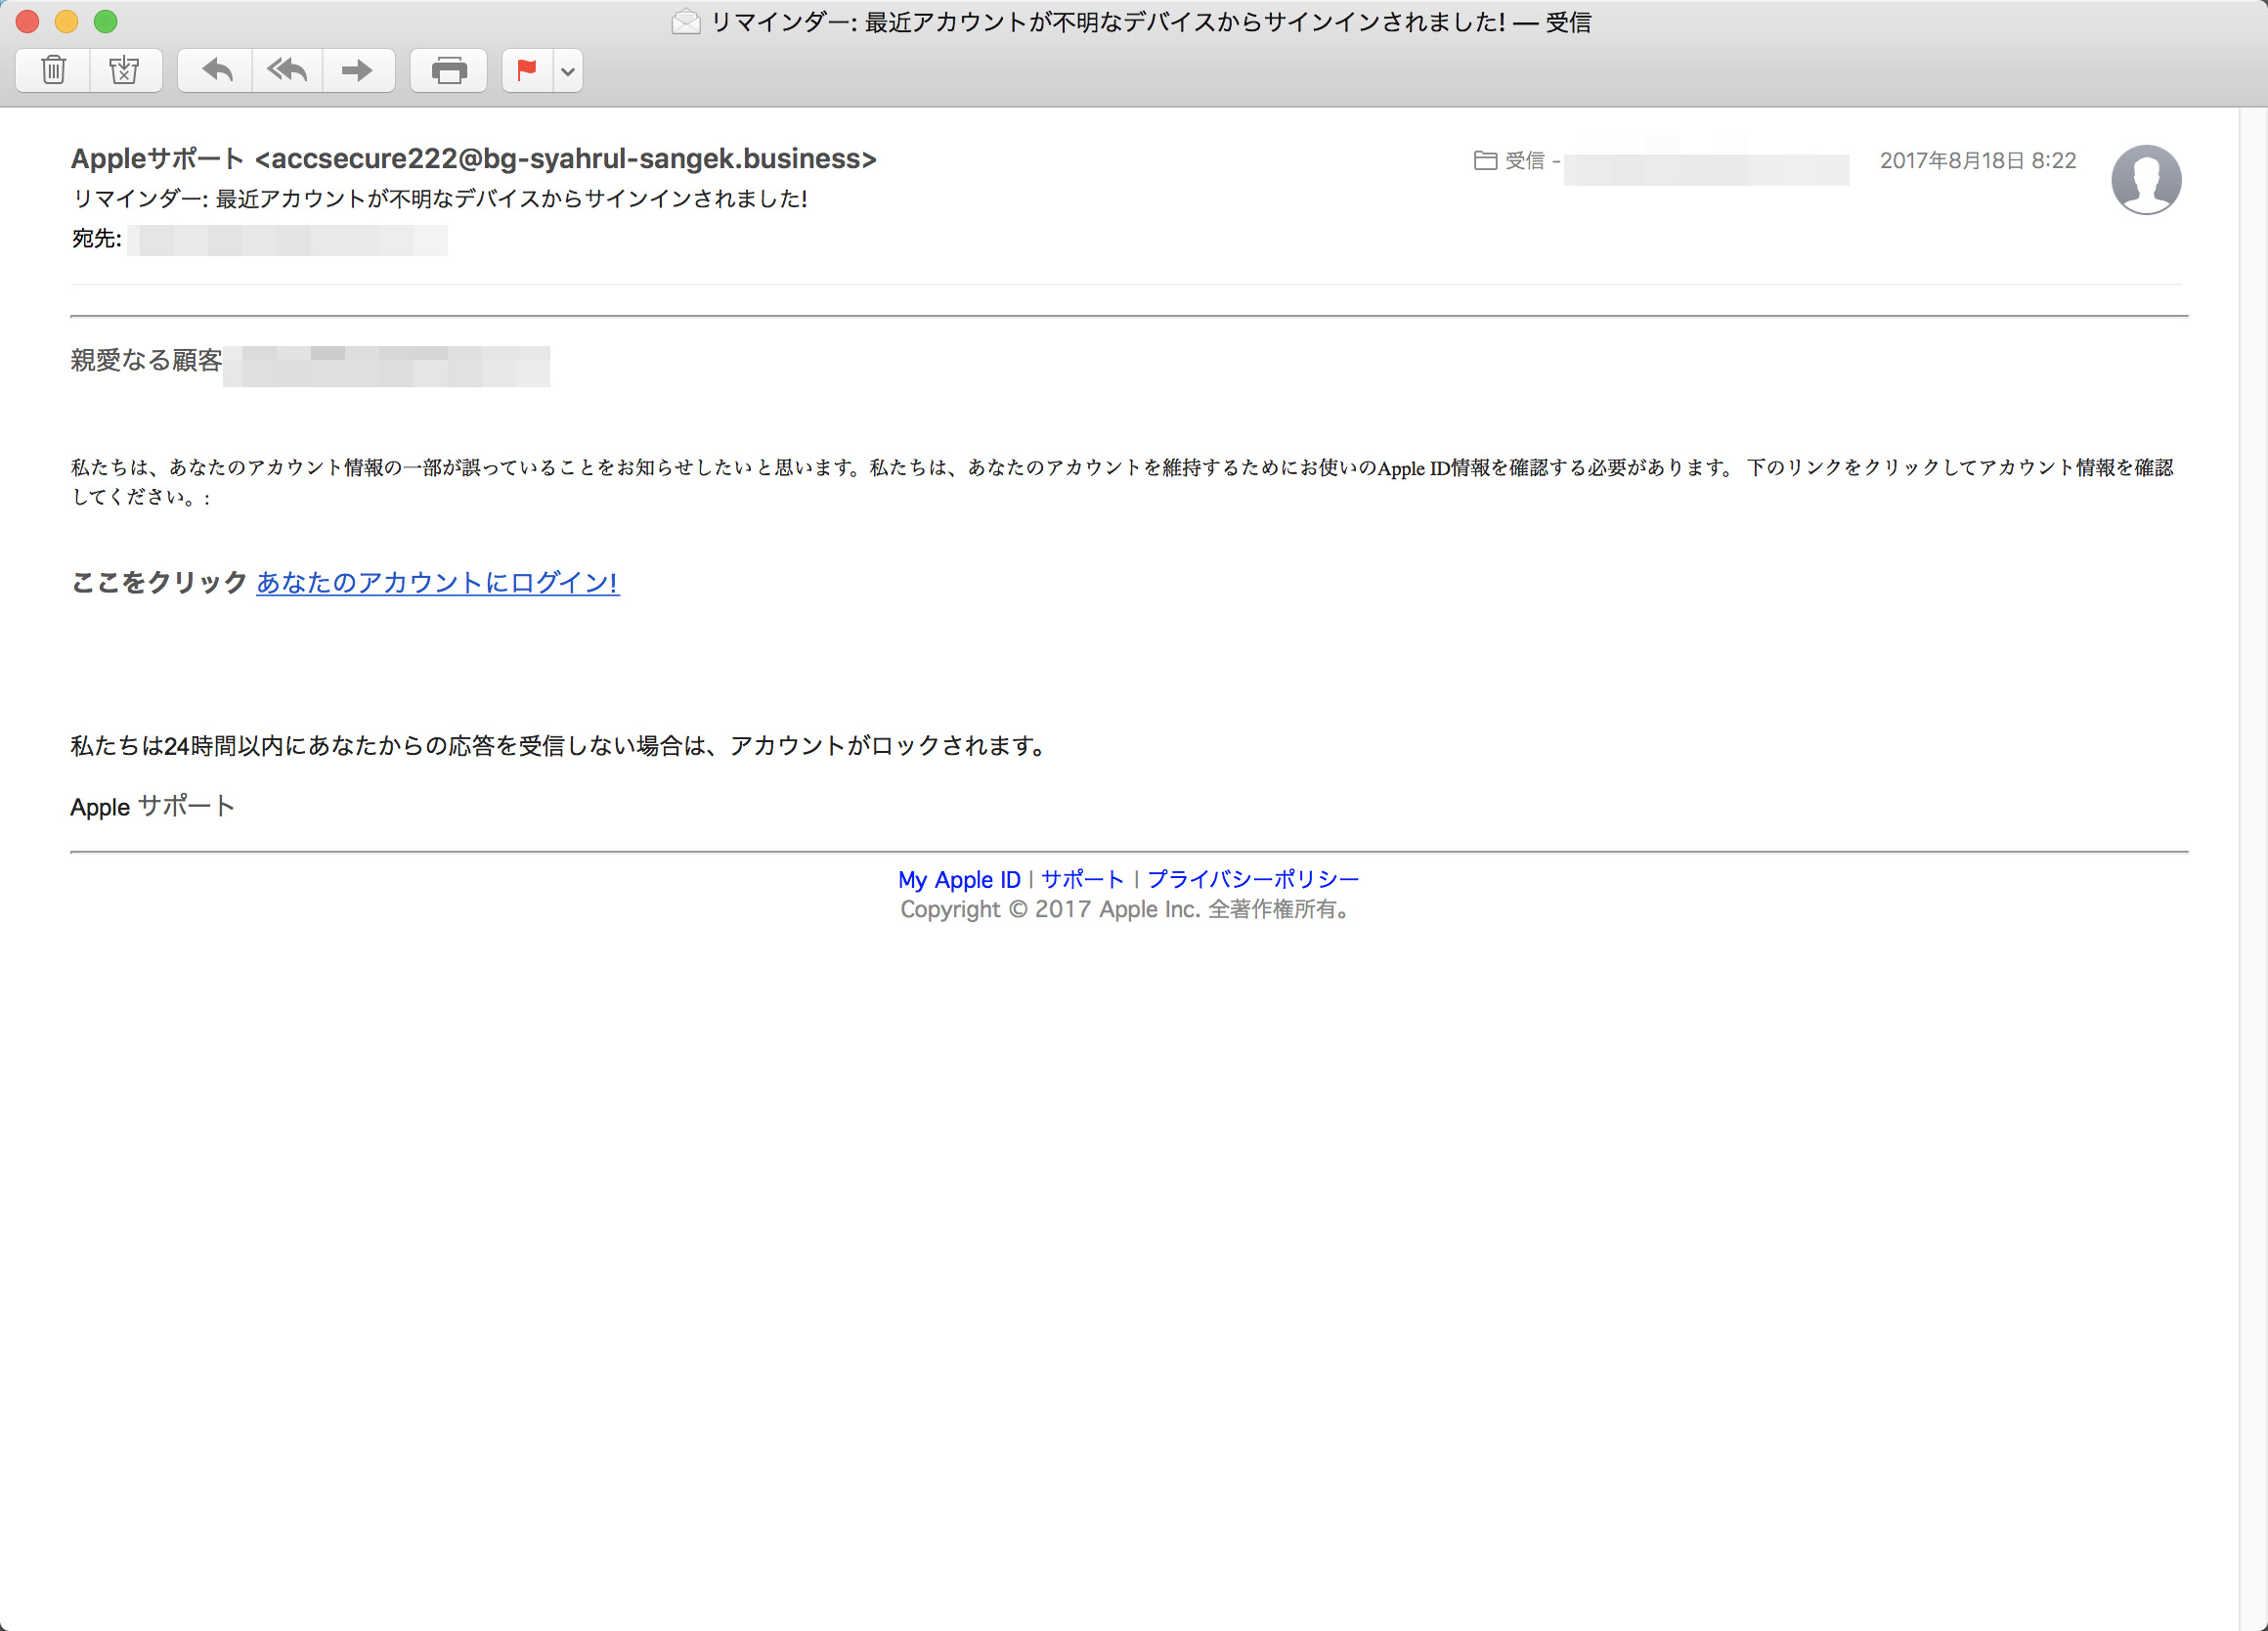Viewport: 2268px width, 1631px height.
Task: Open the サポート footer link
Action: pyautogui.click(x=1083, y=879)
